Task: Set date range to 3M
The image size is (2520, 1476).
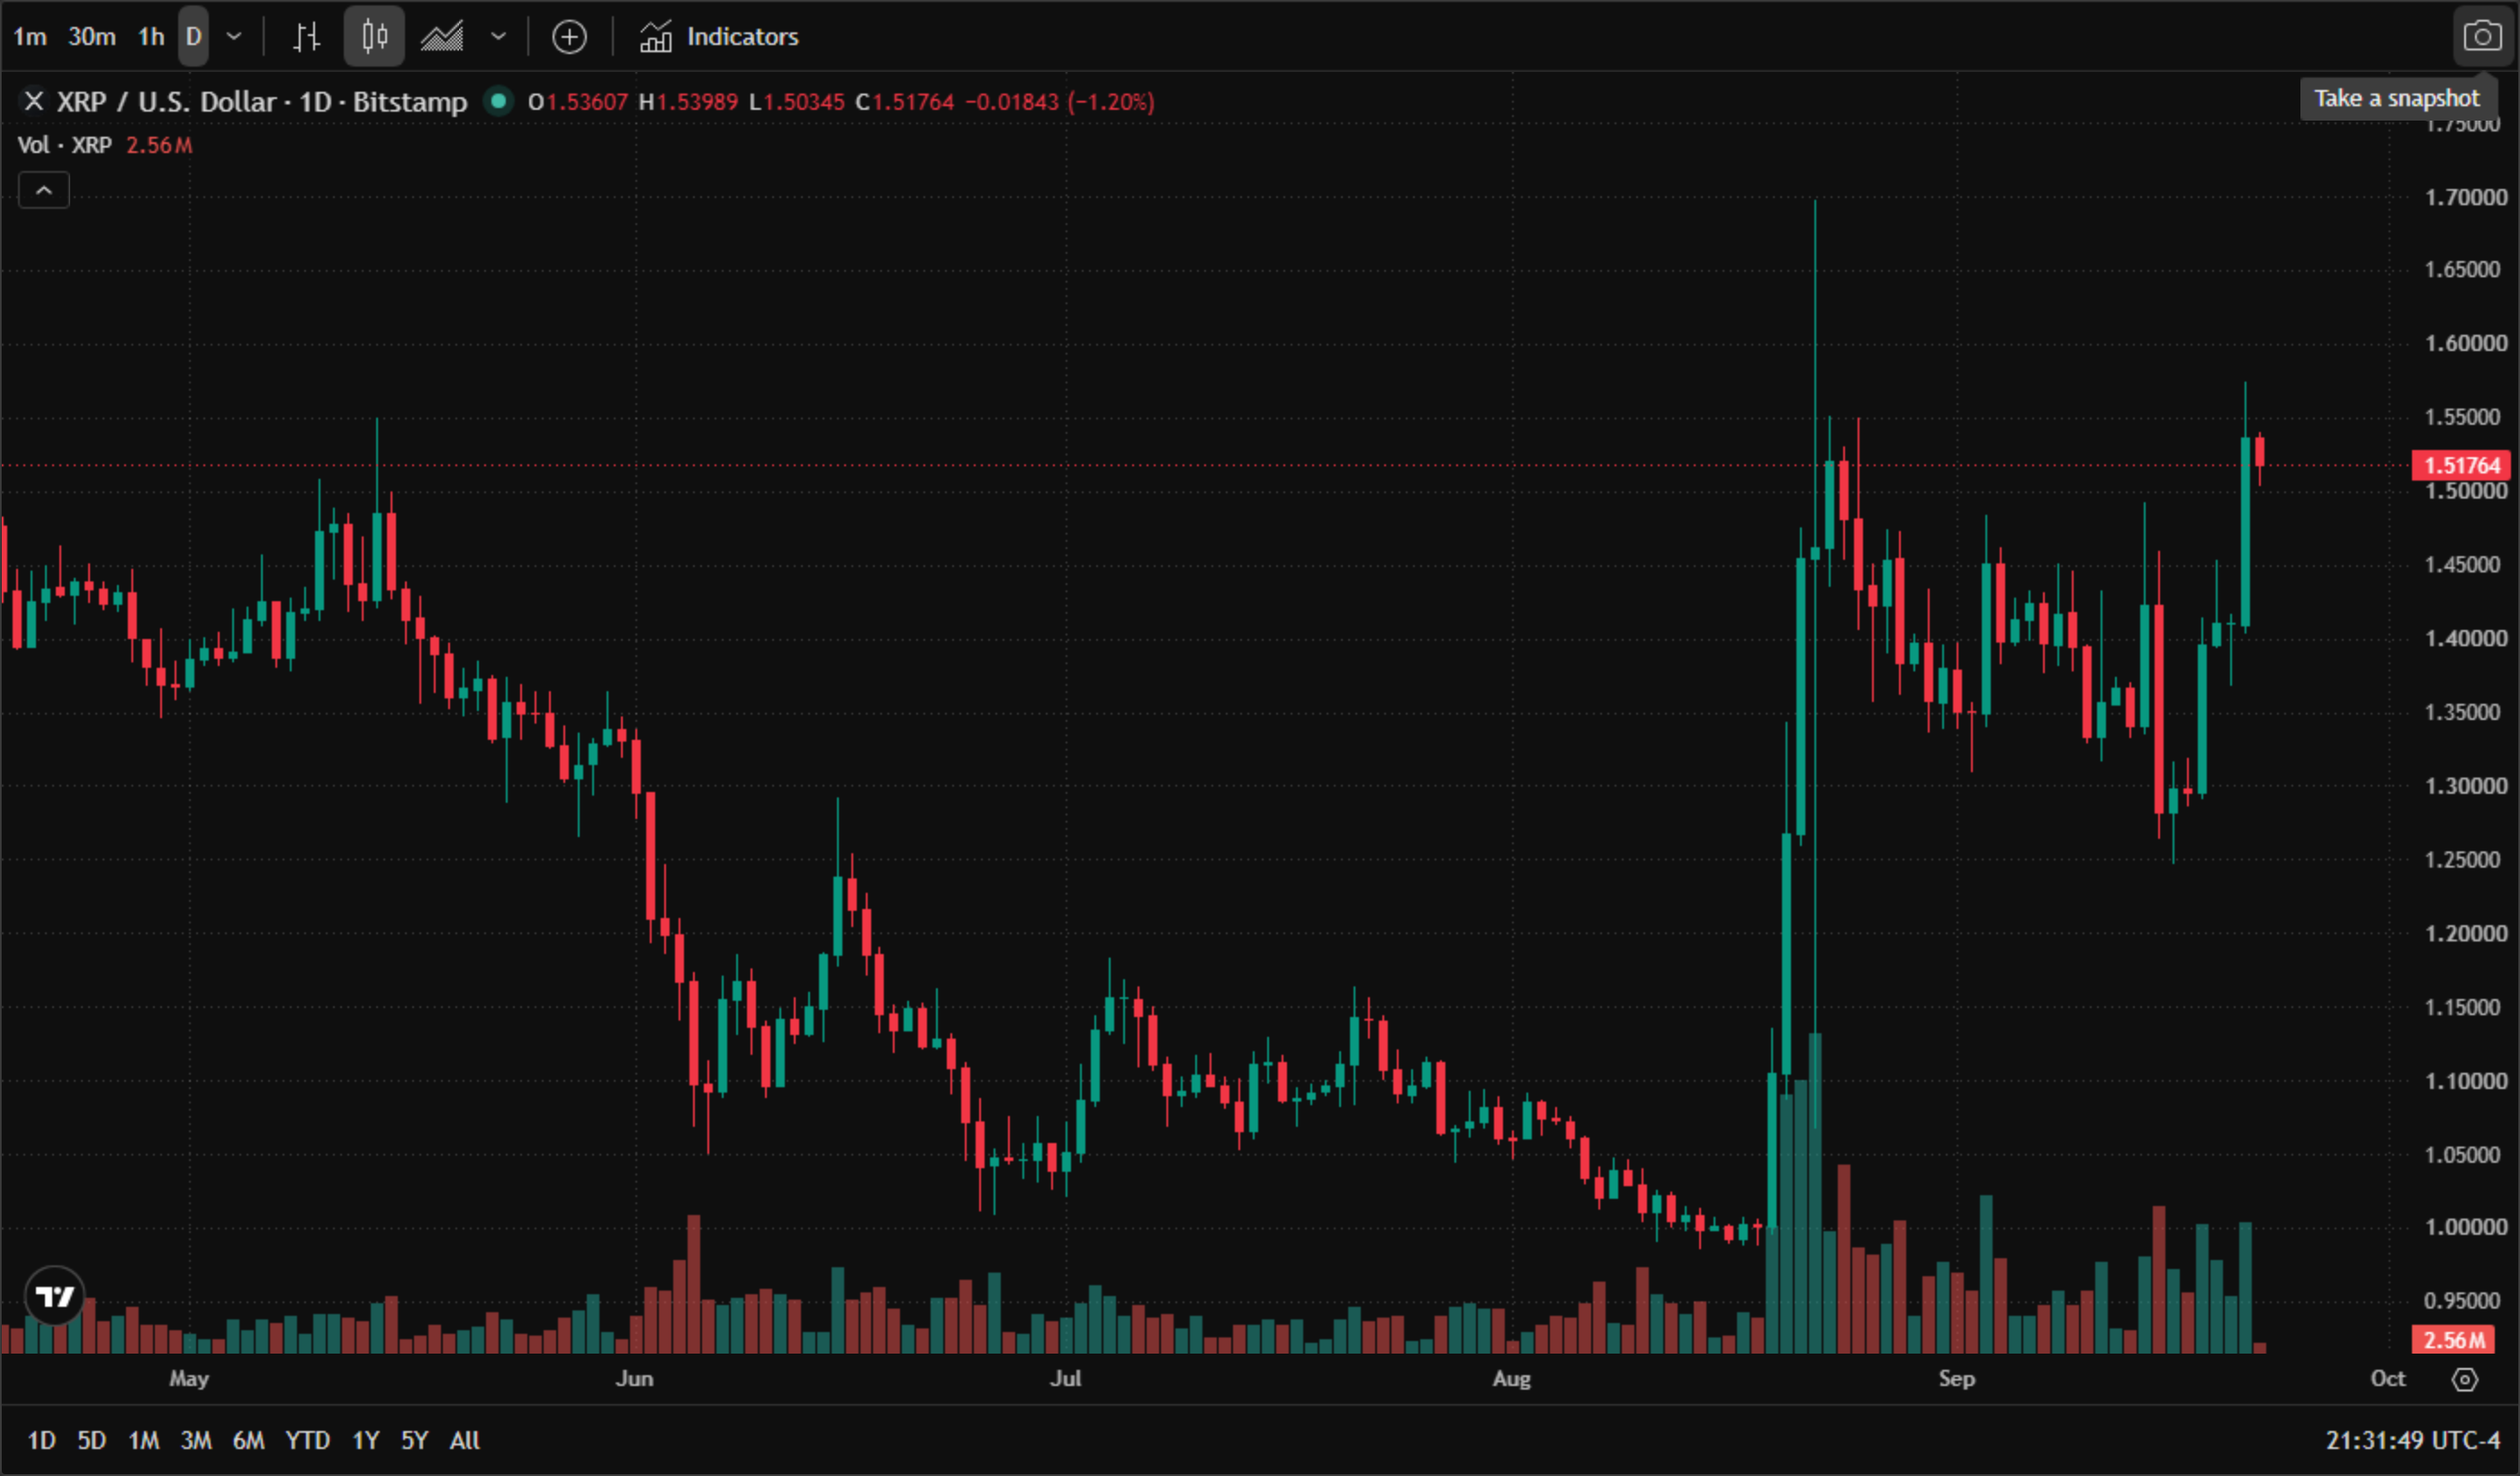Action: pos(196,1440)
